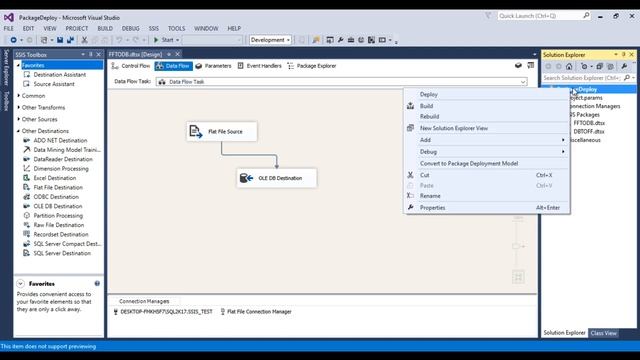
Task: Click the Flat File Source component icon
Action: (x=196, y=131)
